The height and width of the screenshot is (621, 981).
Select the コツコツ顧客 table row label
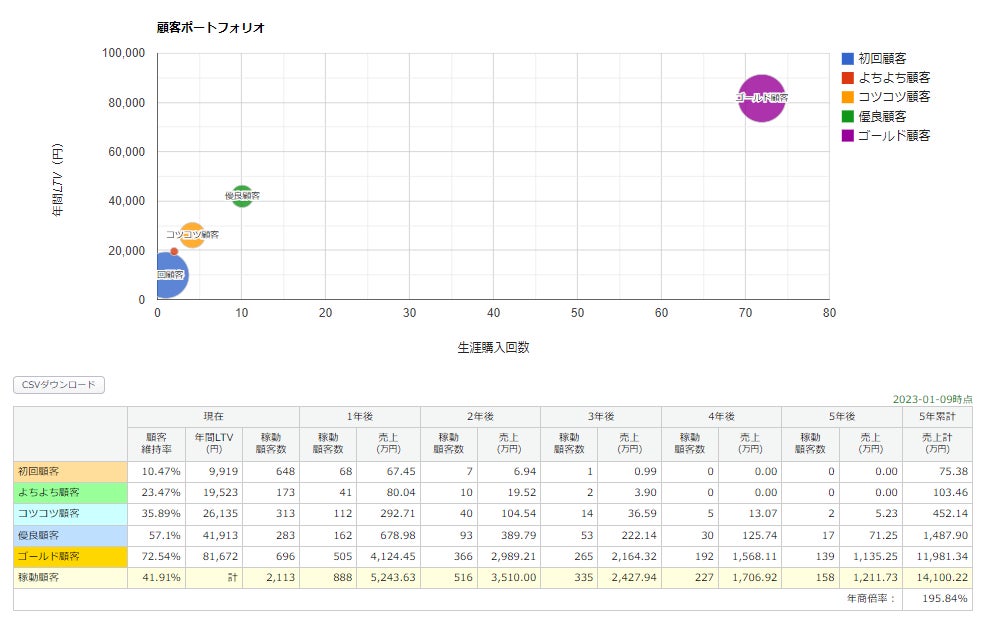coord(71,514)
